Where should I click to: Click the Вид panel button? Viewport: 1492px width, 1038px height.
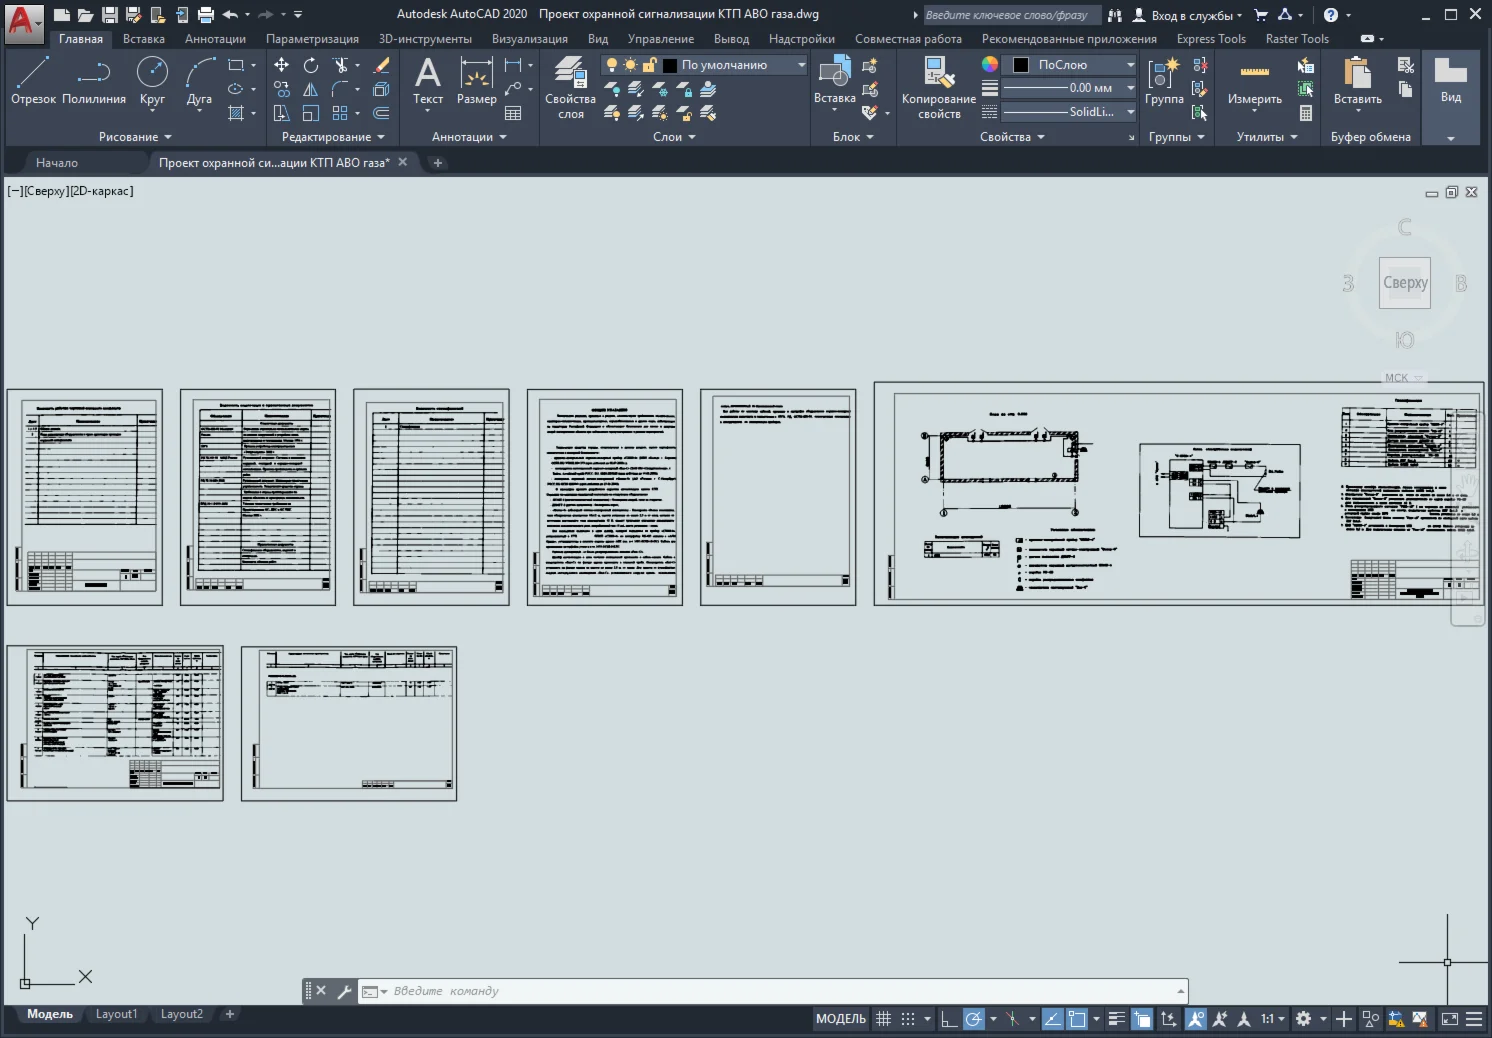pos(1451,97)
